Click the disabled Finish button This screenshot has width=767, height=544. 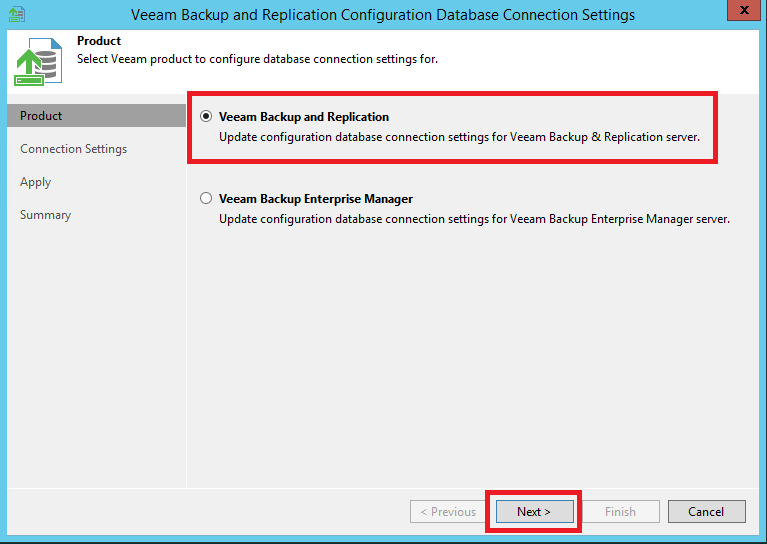(x=620, y=511)
